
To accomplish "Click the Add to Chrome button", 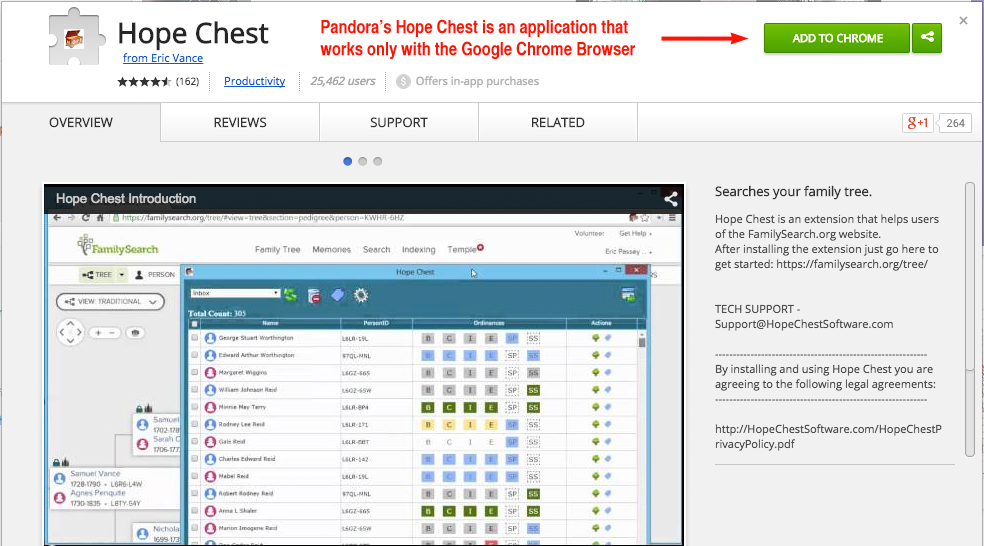I will 837,38.
